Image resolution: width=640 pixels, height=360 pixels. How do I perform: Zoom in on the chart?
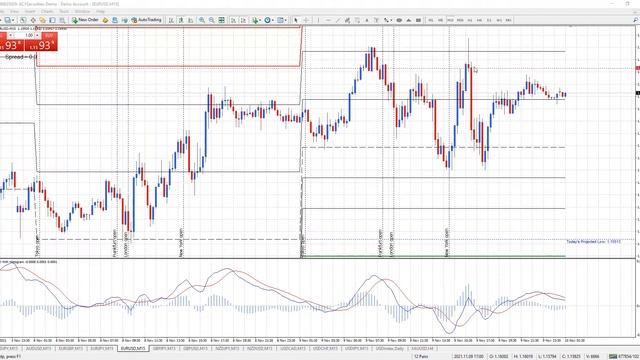pos(202,20)
